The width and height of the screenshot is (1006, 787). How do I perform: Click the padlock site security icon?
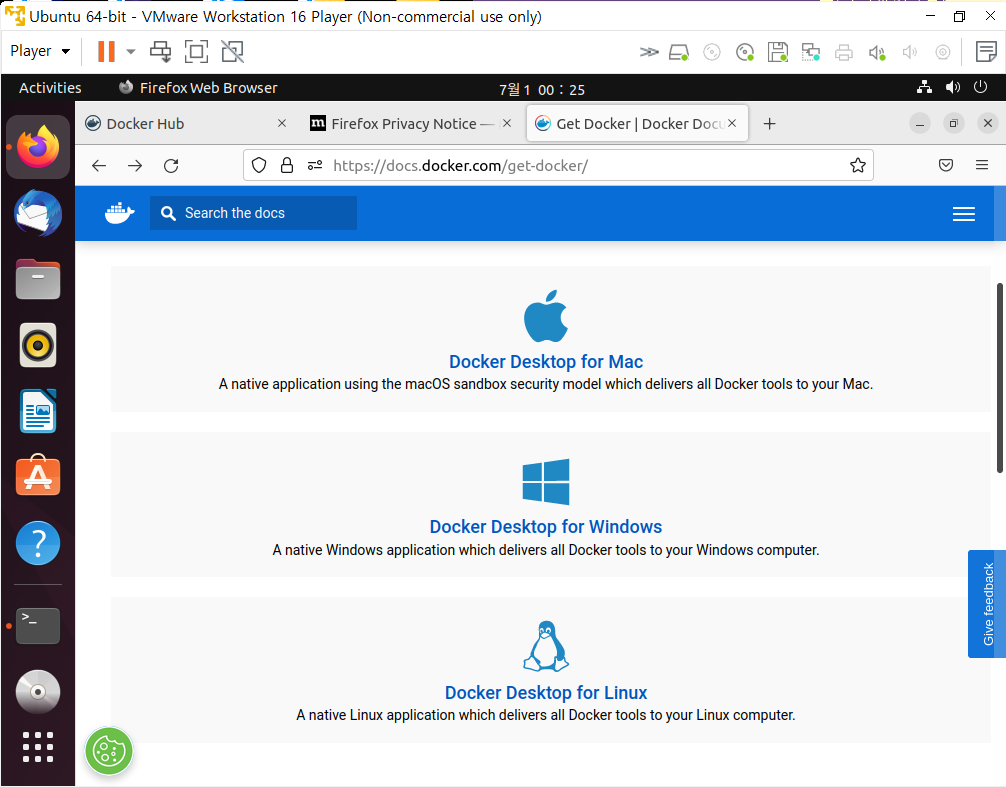[x=287, y=165]
